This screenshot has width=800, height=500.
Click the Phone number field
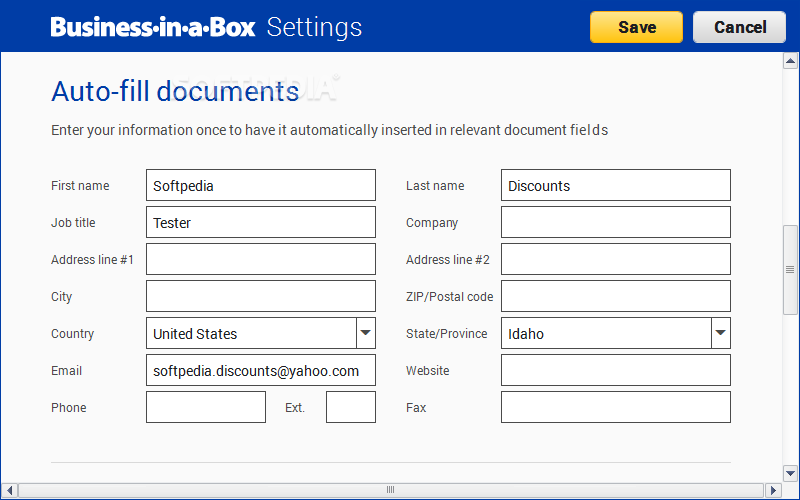coord(206,407)
